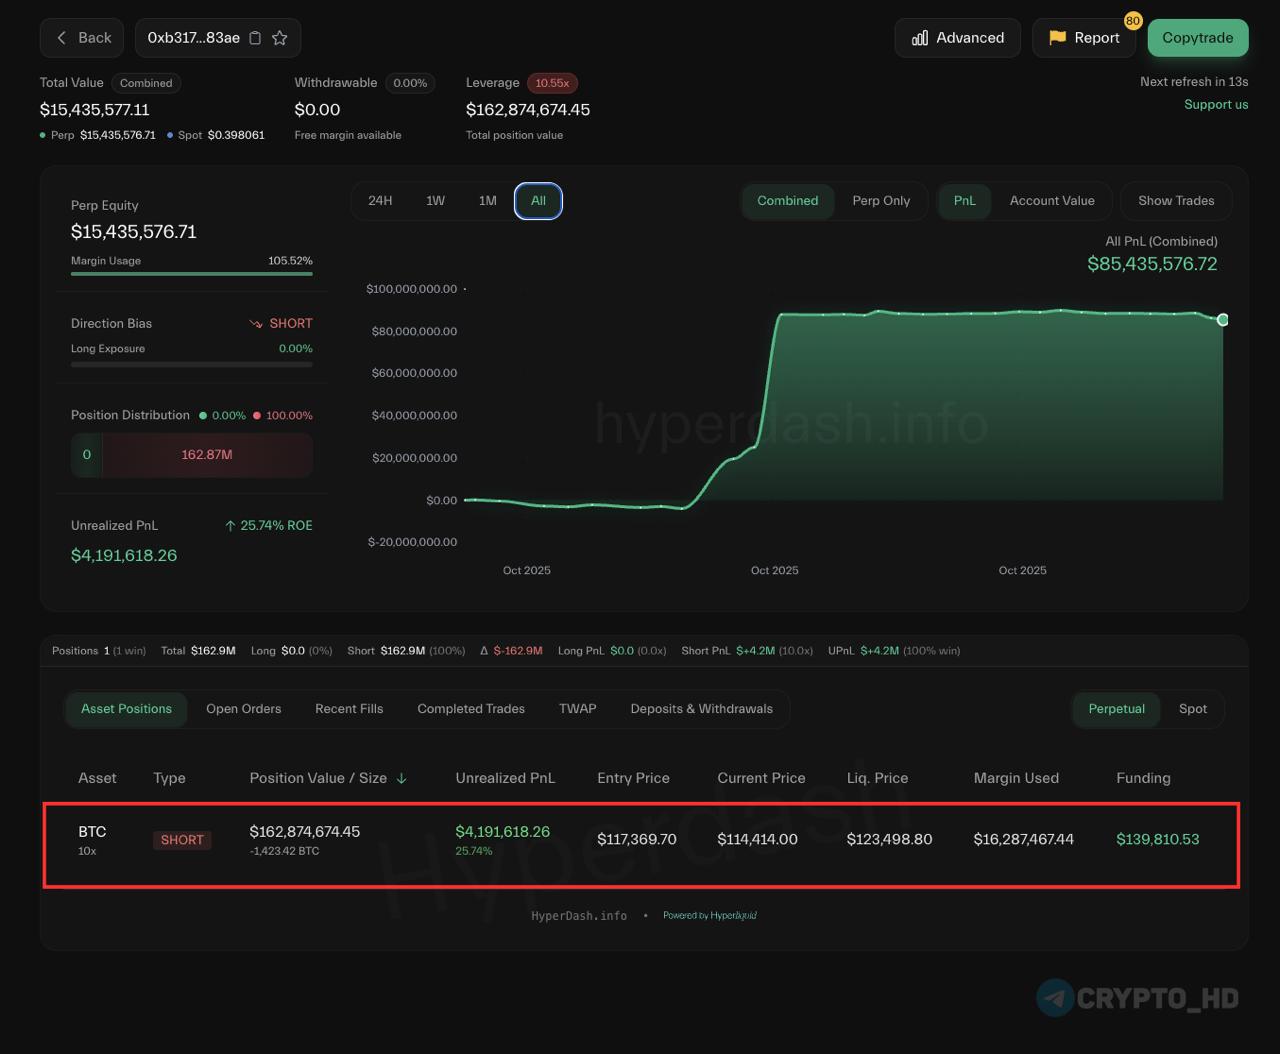Click the Margin Usage progress bar
The width and height of the screenshot is (1280, 1054).
pyautogui.click(x=191, y=273)
